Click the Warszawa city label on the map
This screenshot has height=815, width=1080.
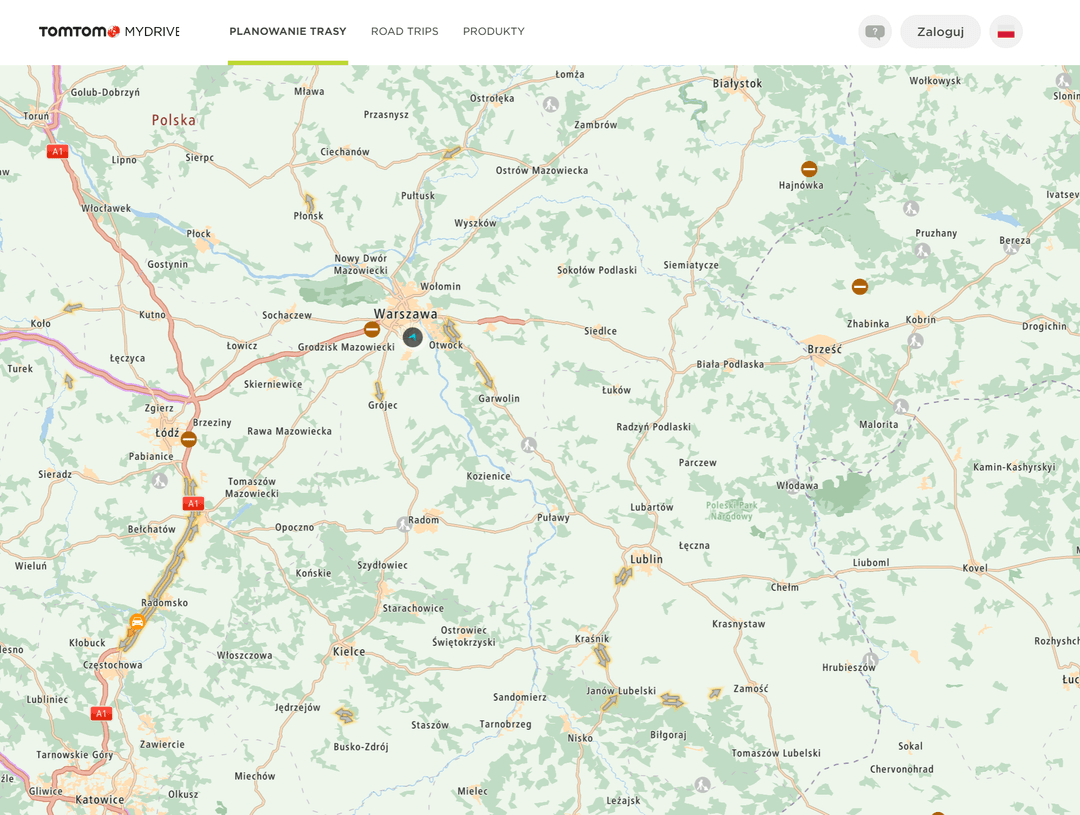(406, 313)
